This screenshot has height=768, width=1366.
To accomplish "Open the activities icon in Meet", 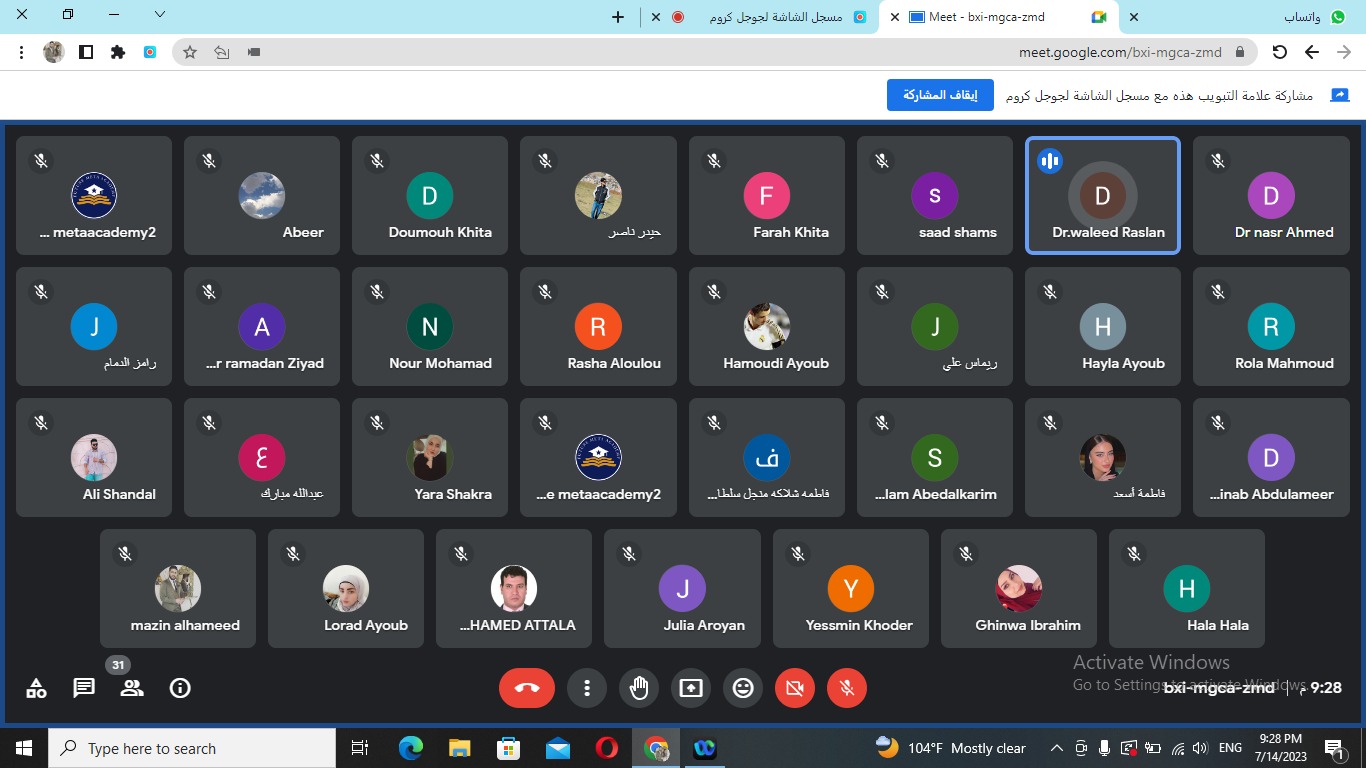I will [36, 688].
